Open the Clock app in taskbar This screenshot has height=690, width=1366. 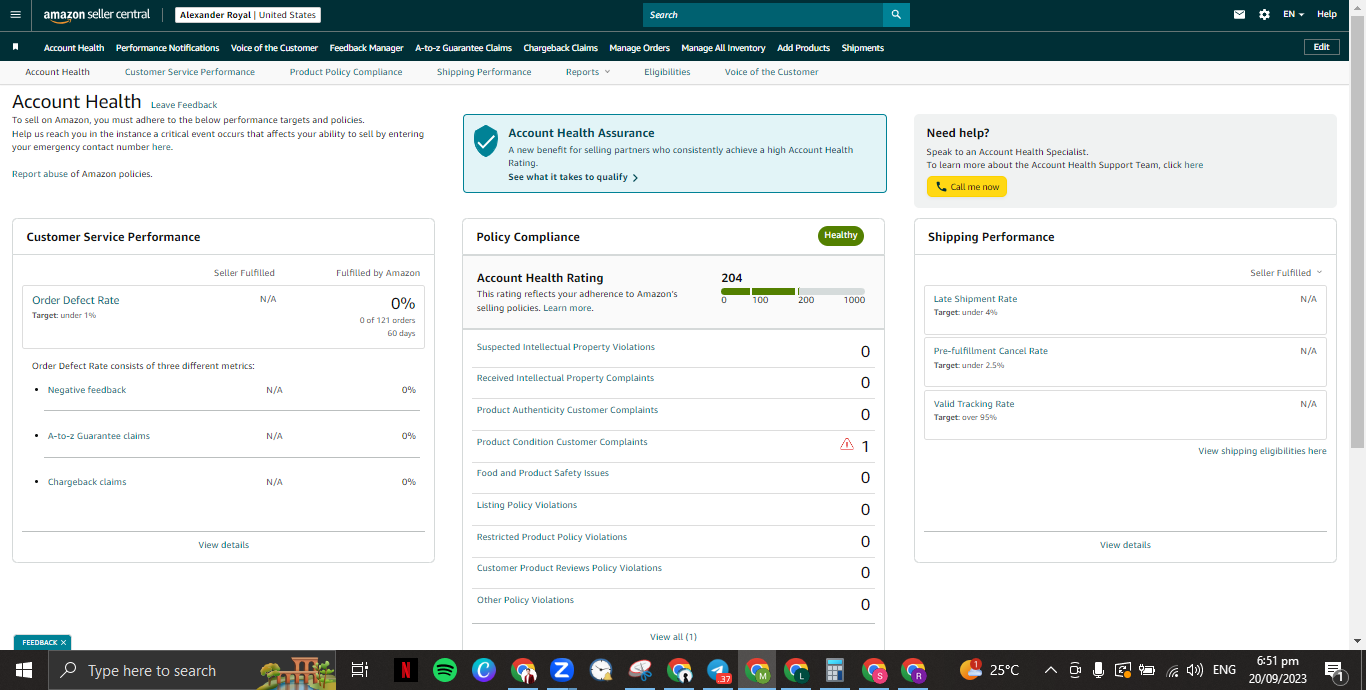601,670
